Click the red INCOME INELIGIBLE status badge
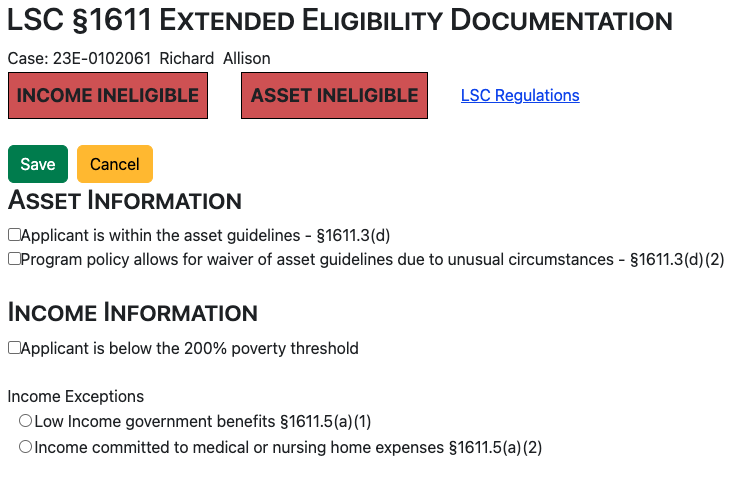The width and height of the screenshot is (749, 501). (x=108, y=96)
